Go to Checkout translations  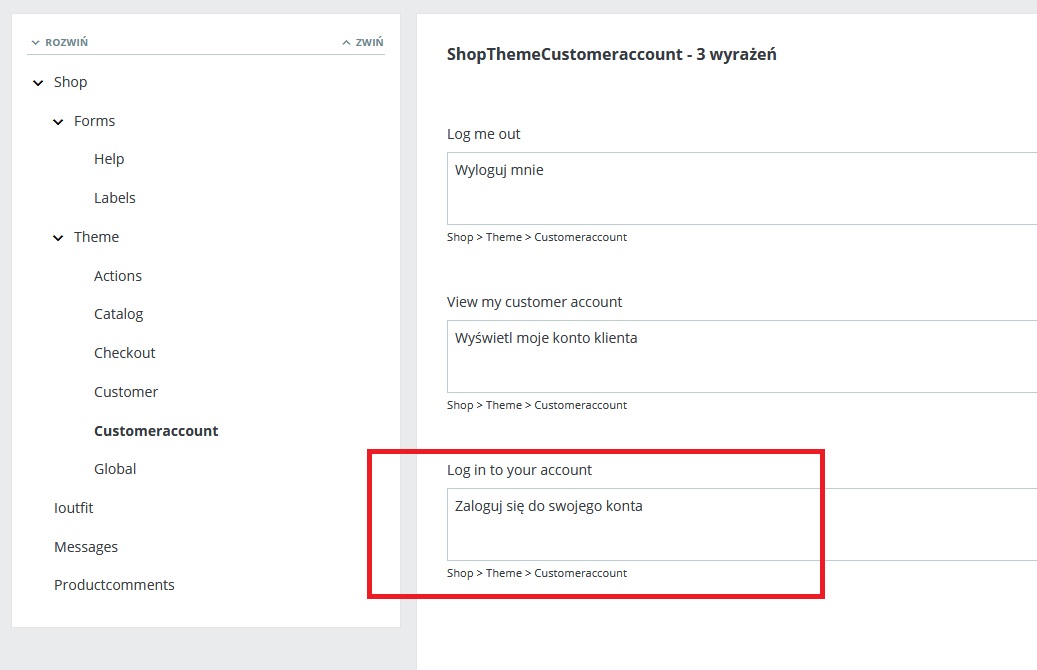tap(124, 353)
